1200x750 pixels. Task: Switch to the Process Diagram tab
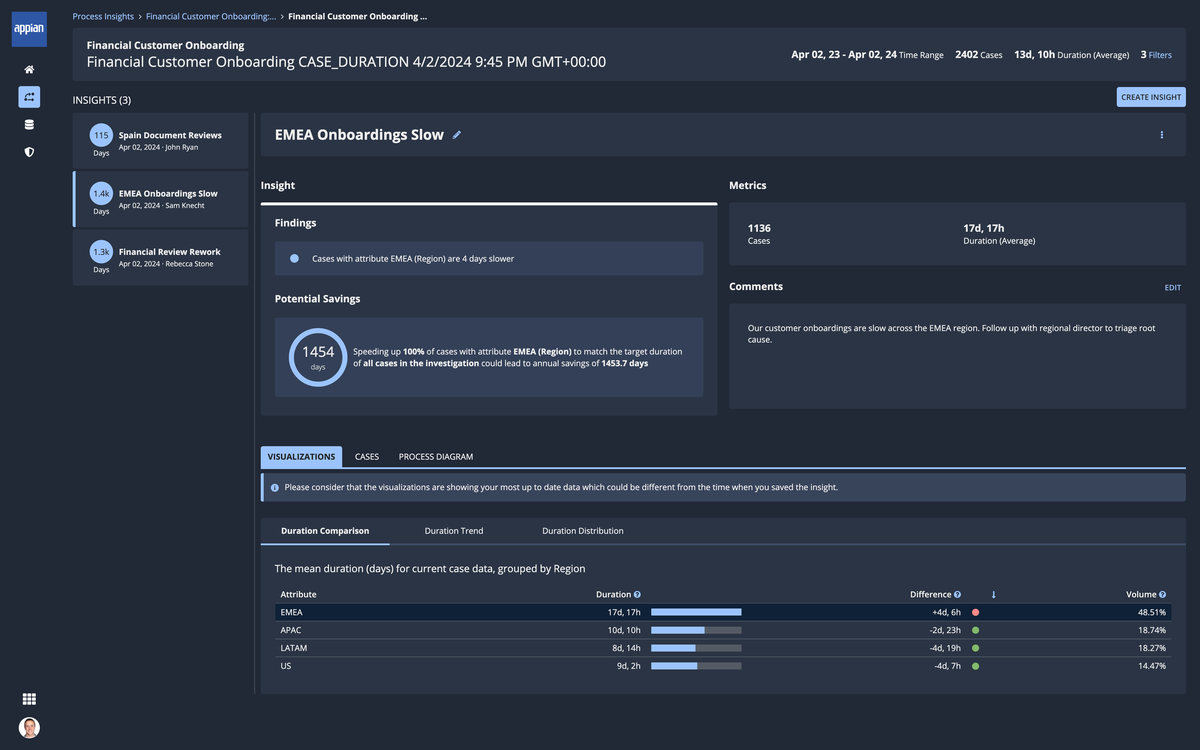tap(436, 457)
